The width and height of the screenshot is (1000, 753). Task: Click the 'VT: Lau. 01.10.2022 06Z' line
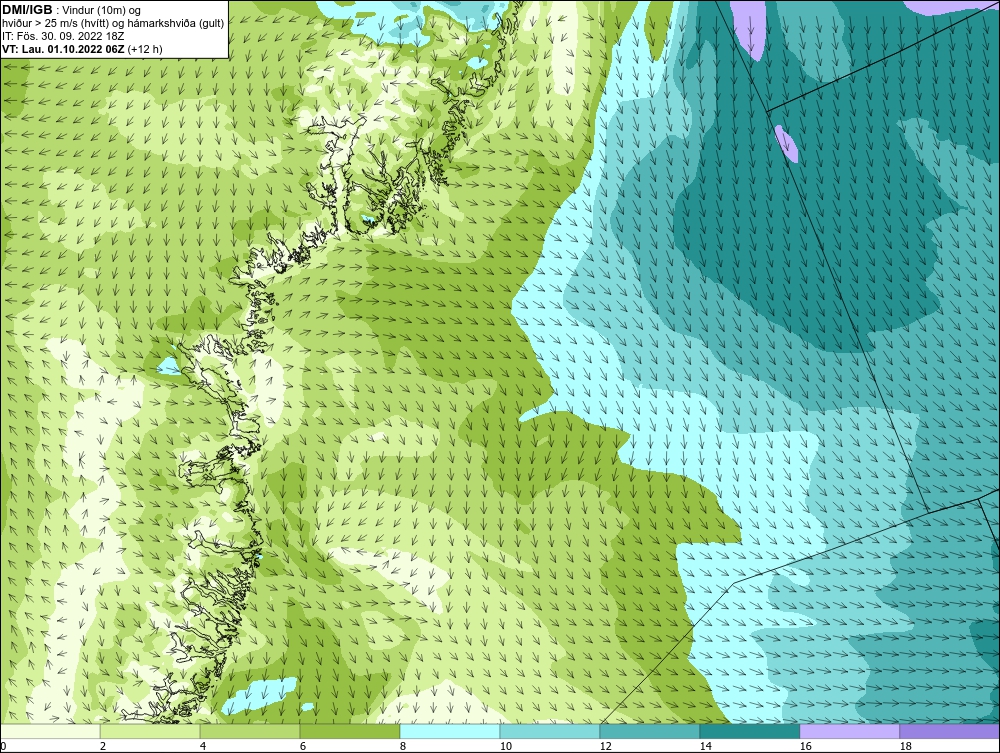click(x=64, y=49)
